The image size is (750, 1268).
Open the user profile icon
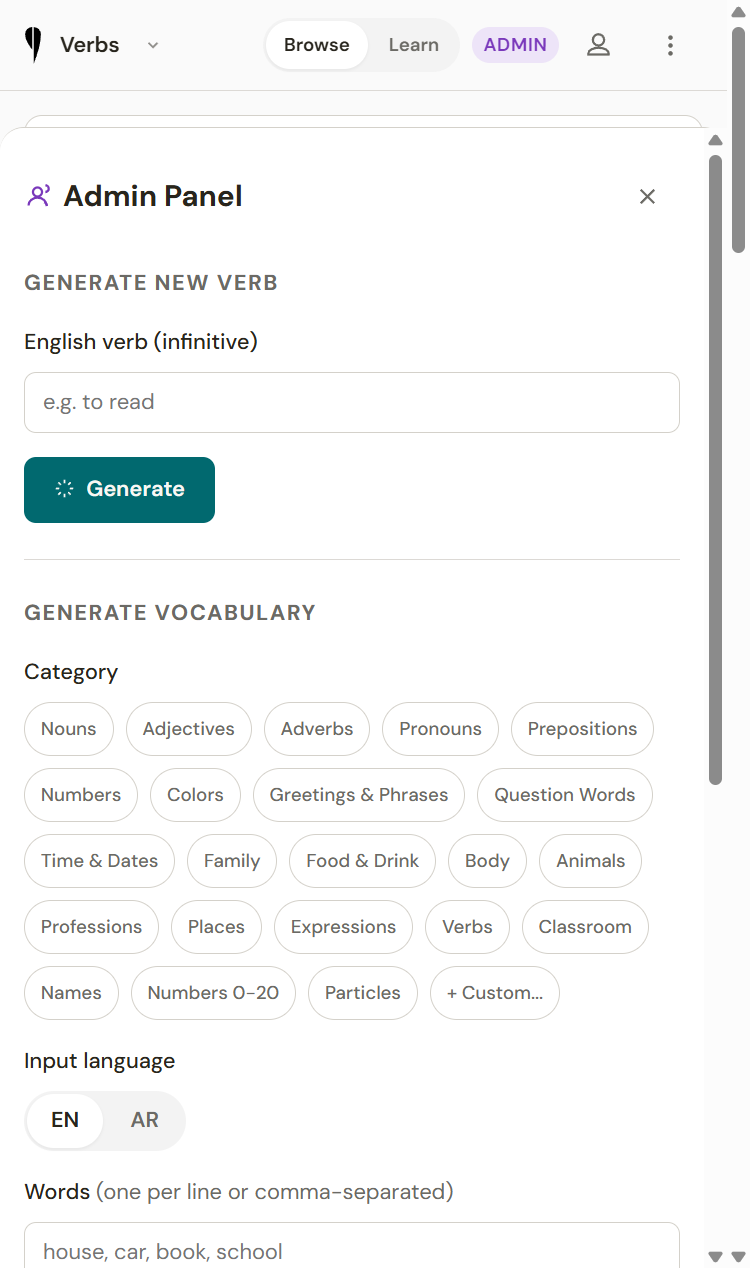click(x=598, y=45)
